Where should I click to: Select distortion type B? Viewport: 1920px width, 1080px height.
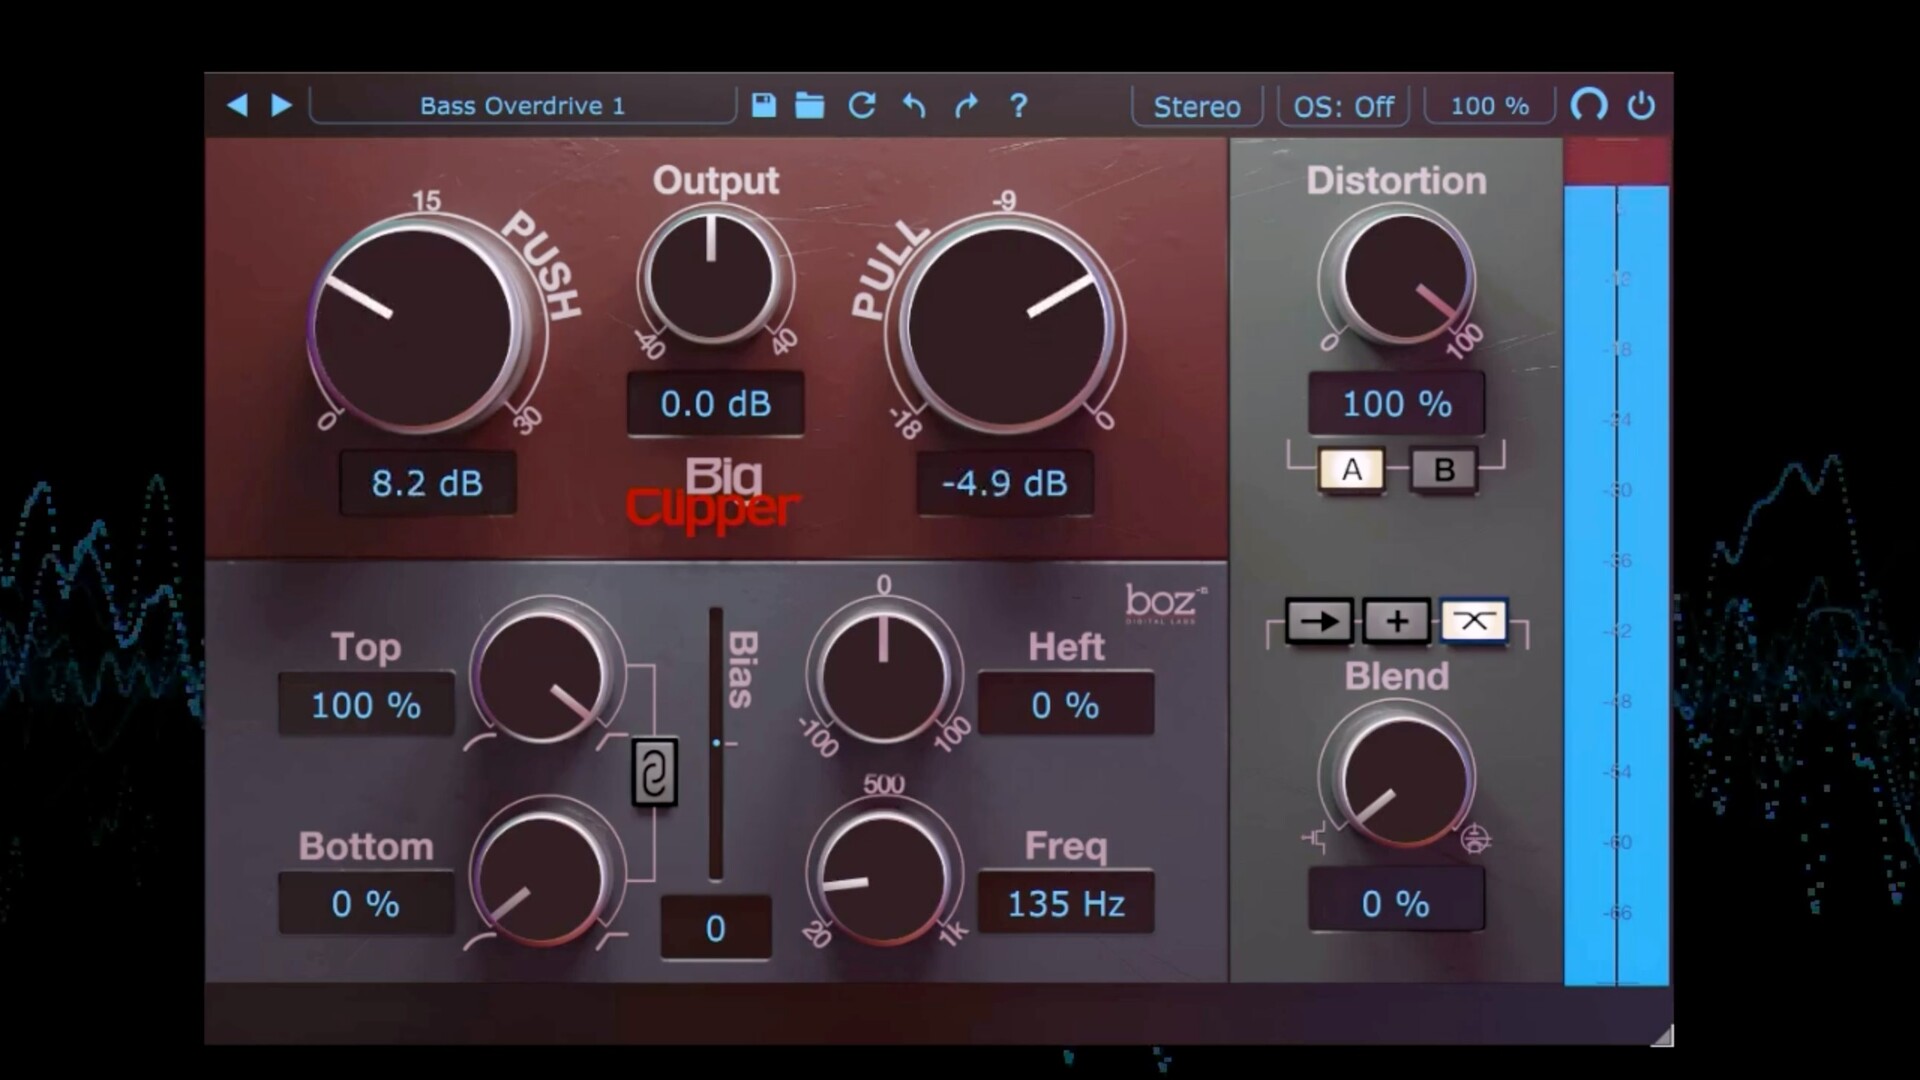[x=1444, y=469]
